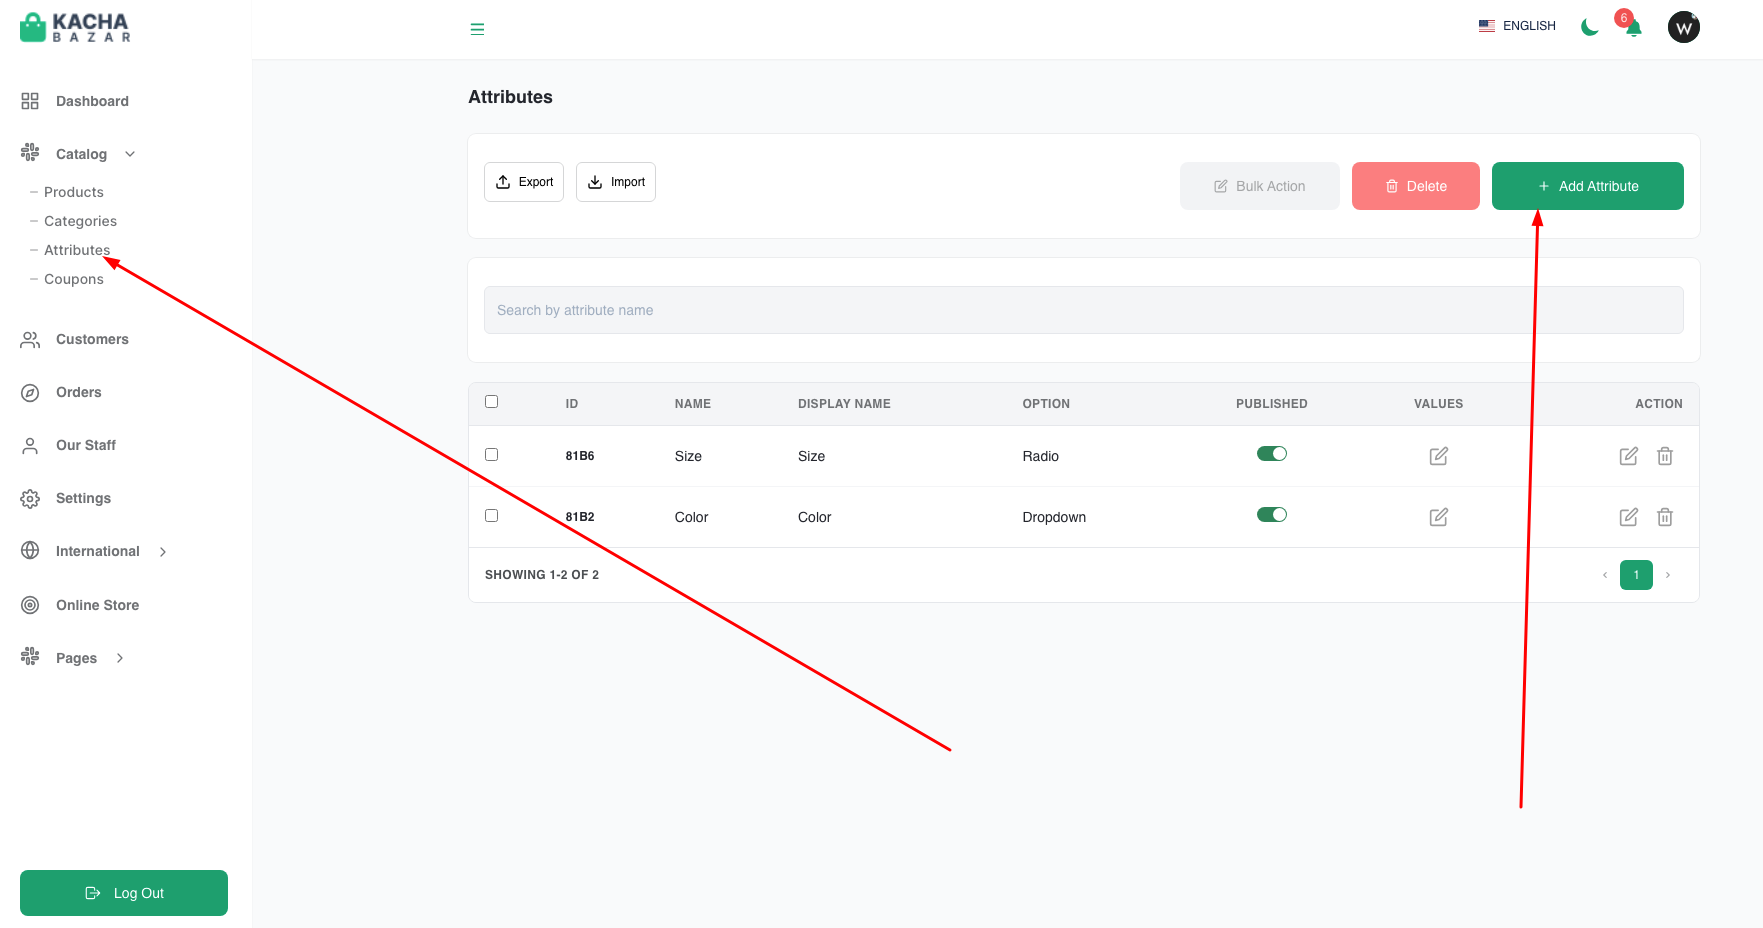Focus the Search by attribute name field
The image size is (1763, 928).
[1084, 310]
